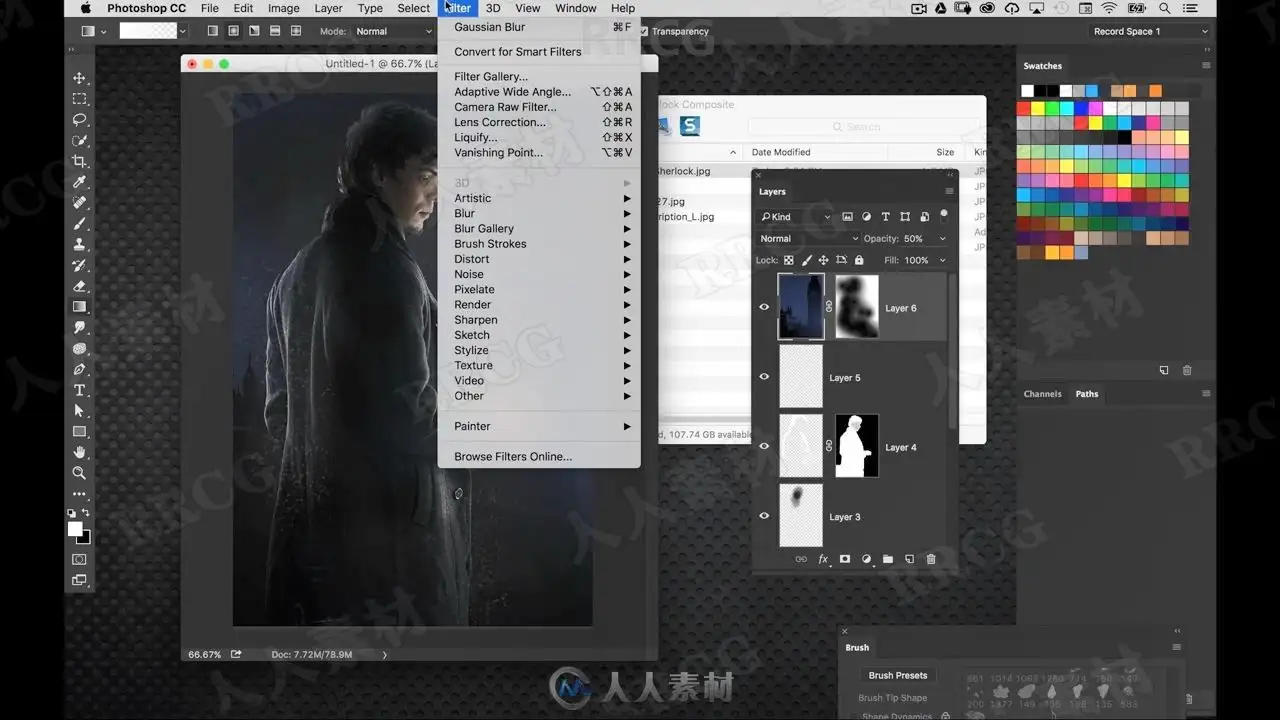Select the Path Selection tool

click(x=79, y=411)
